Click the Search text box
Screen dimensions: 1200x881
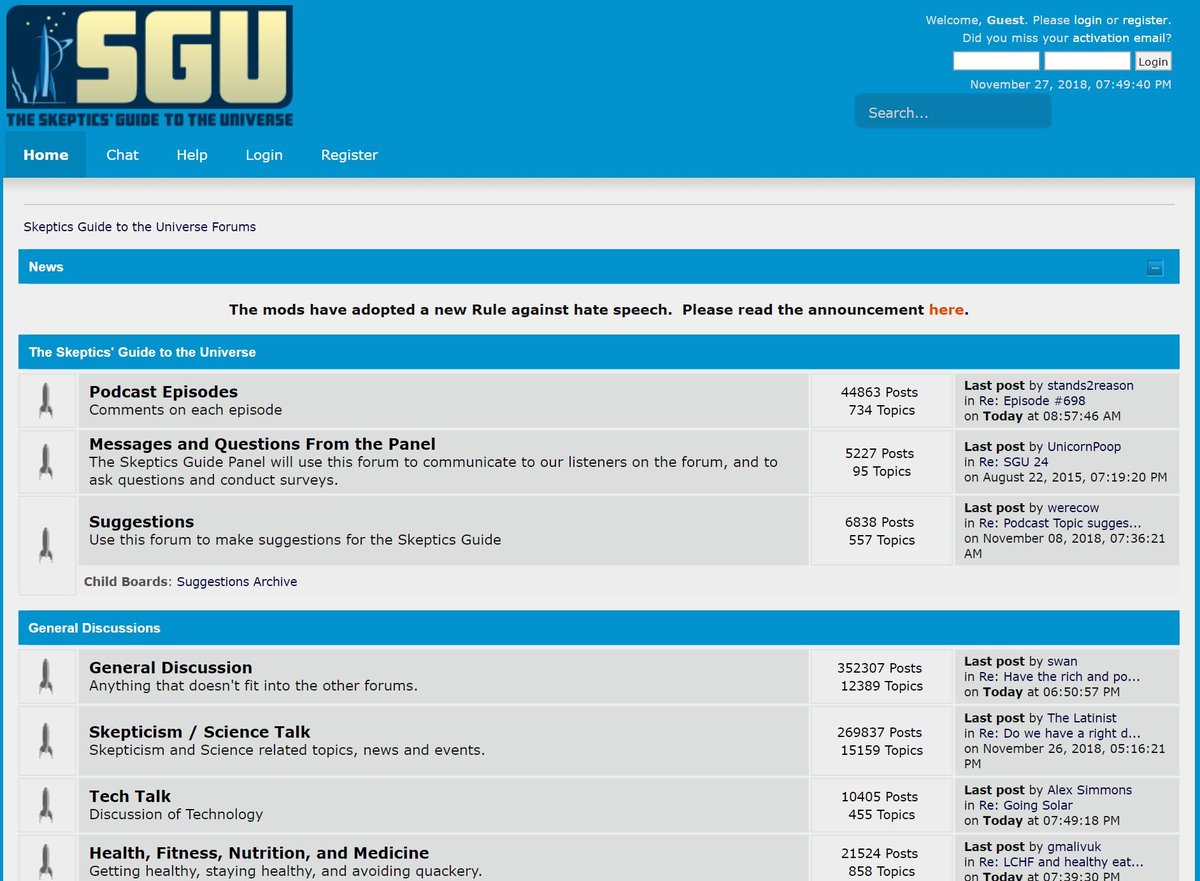coord(952,113)
